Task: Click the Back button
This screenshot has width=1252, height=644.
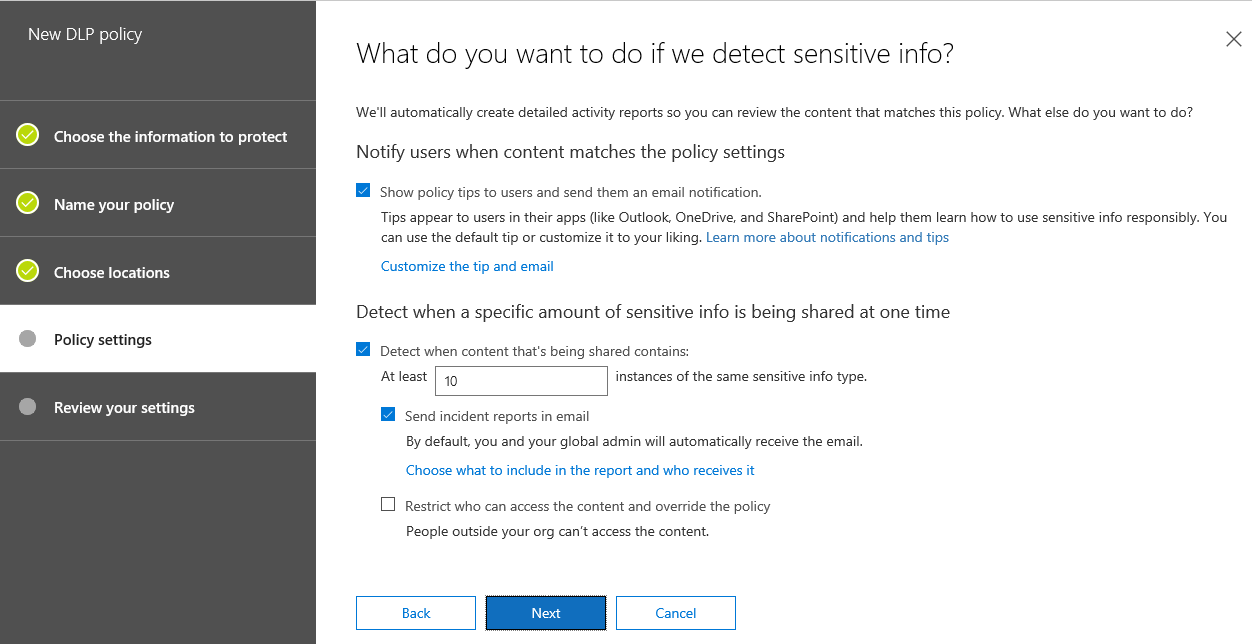Action: [415, 612]
